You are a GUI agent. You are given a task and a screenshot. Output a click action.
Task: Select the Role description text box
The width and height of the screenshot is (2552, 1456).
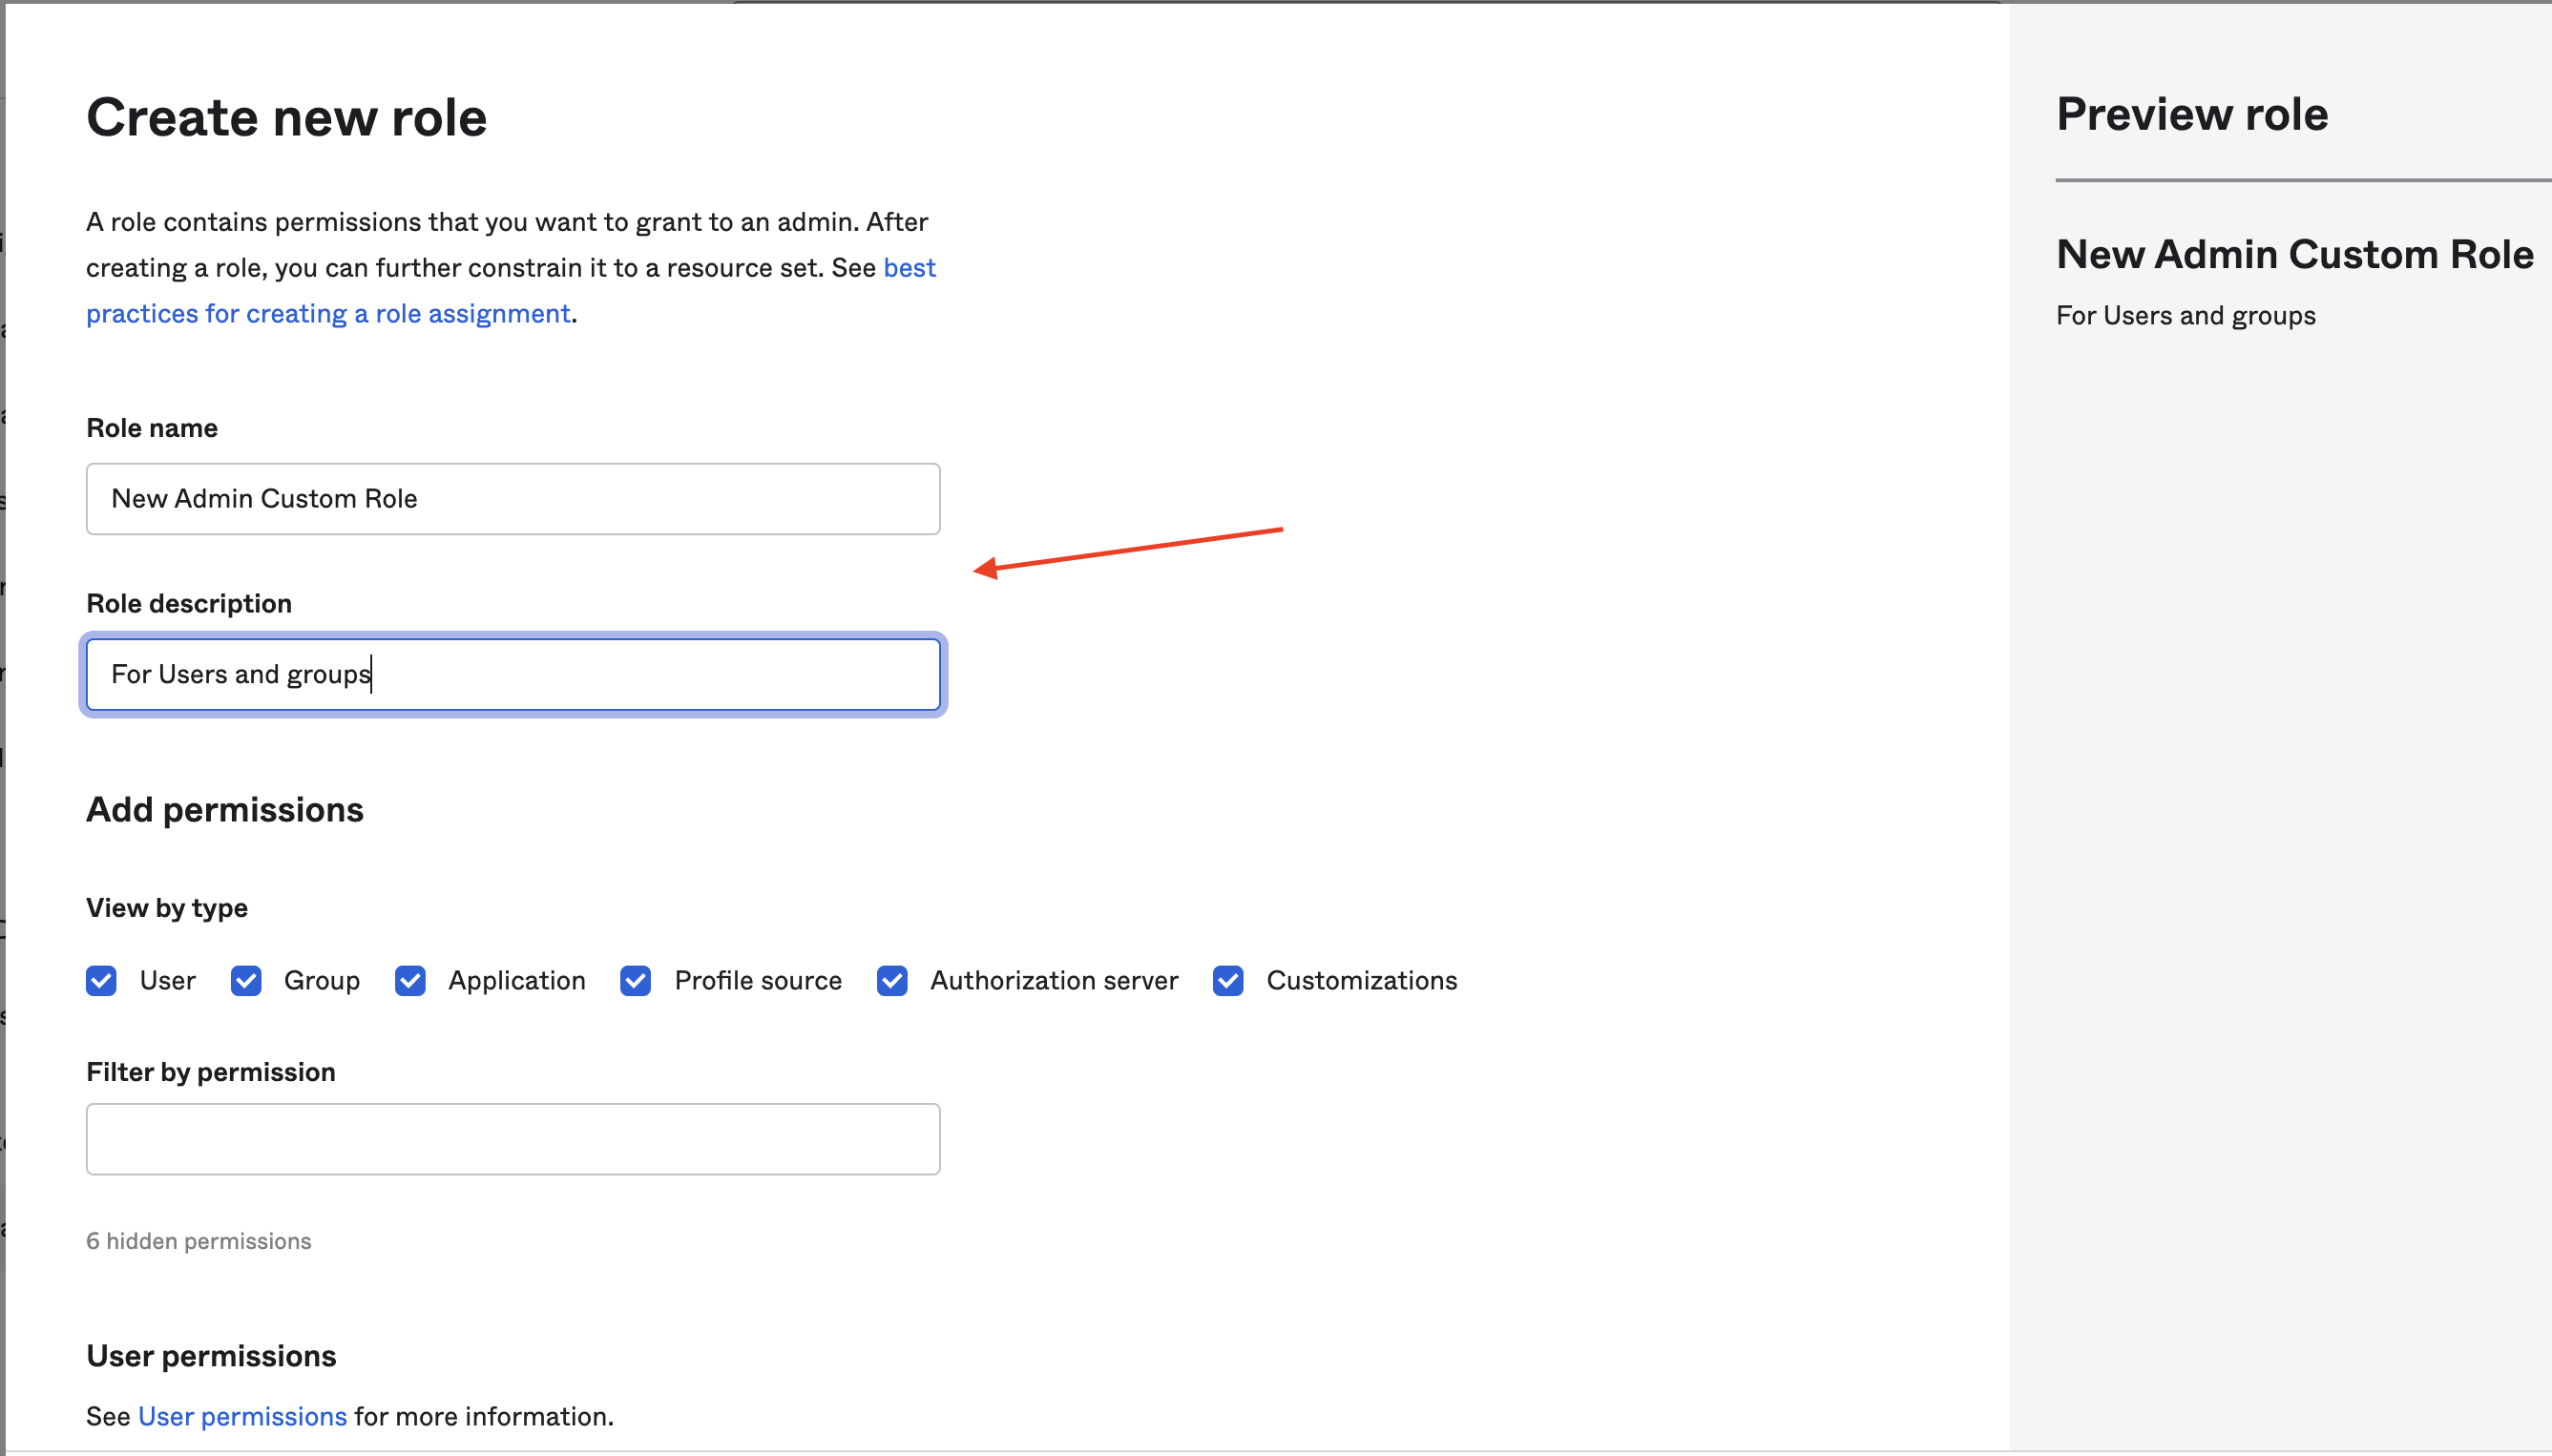[512, 674]
